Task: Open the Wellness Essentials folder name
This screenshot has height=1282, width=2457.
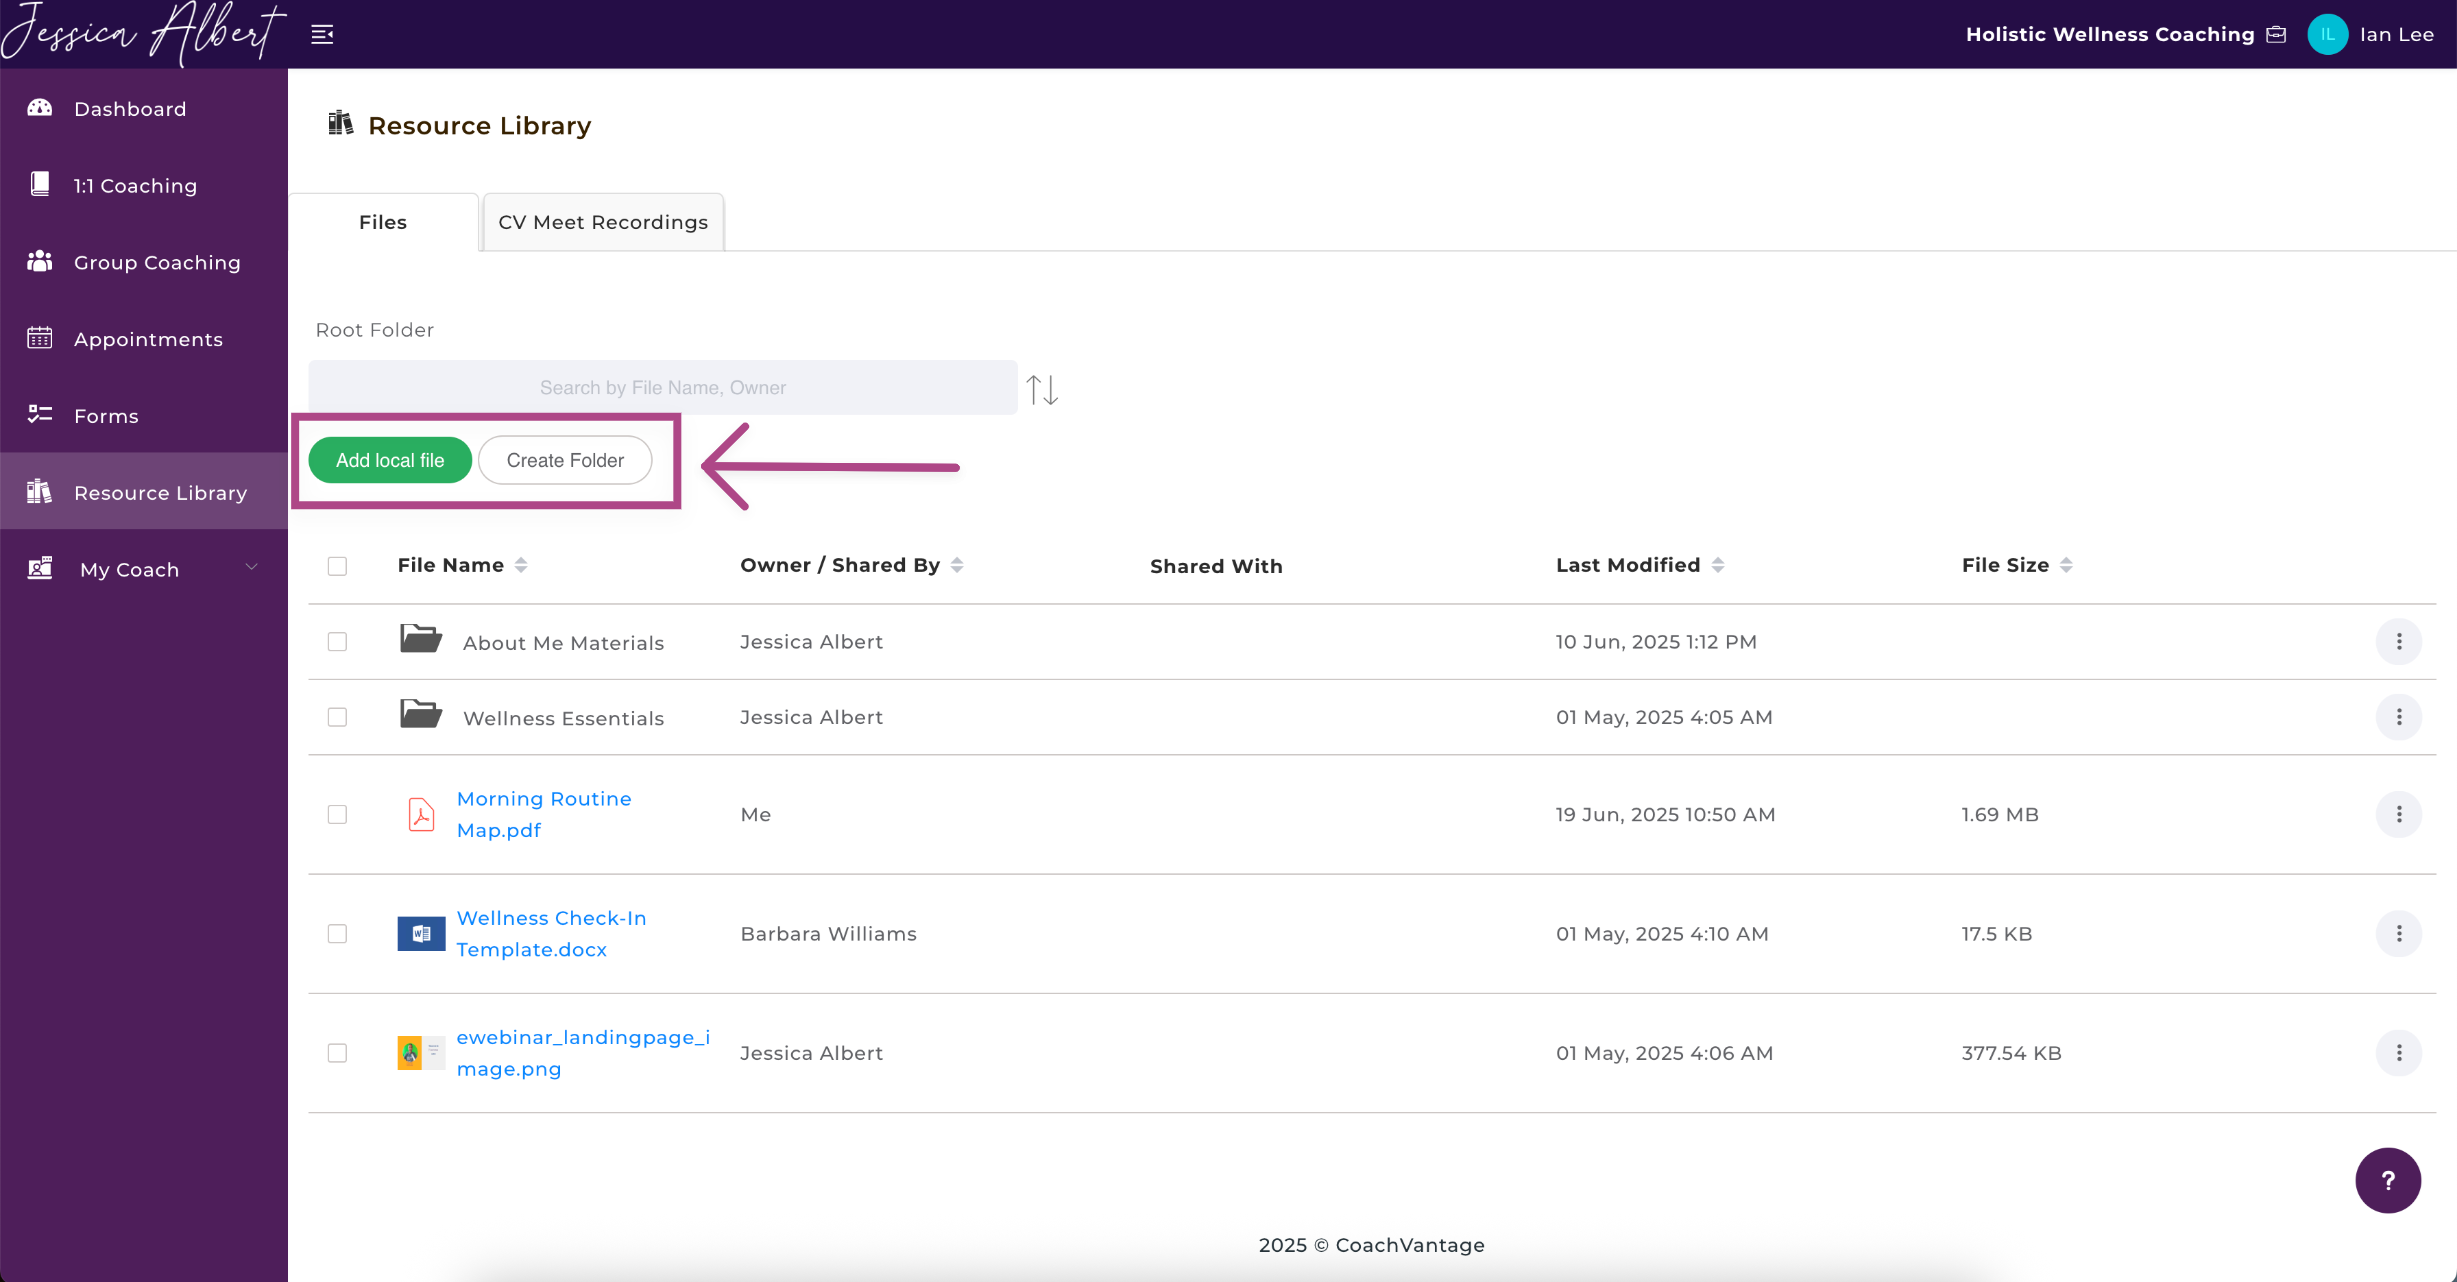Action: click(x=563, y=718)
